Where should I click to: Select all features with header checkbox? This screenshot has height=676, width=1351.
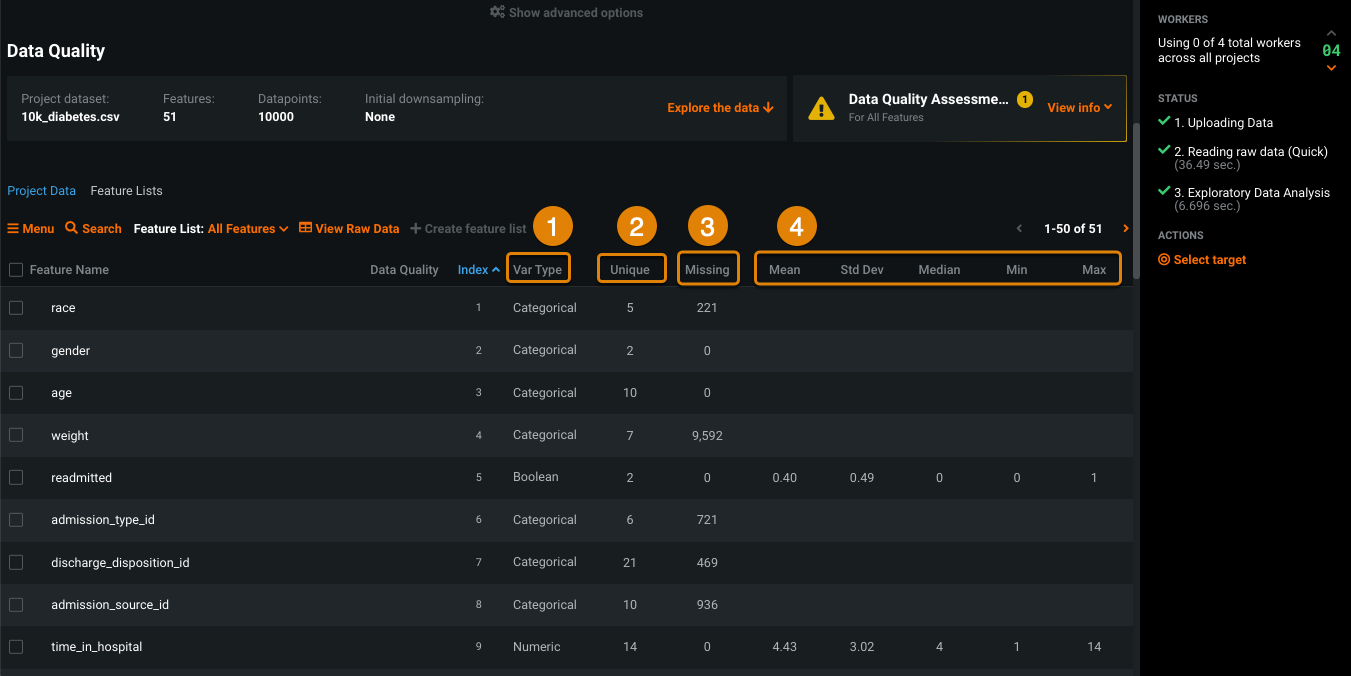(16, 270)
